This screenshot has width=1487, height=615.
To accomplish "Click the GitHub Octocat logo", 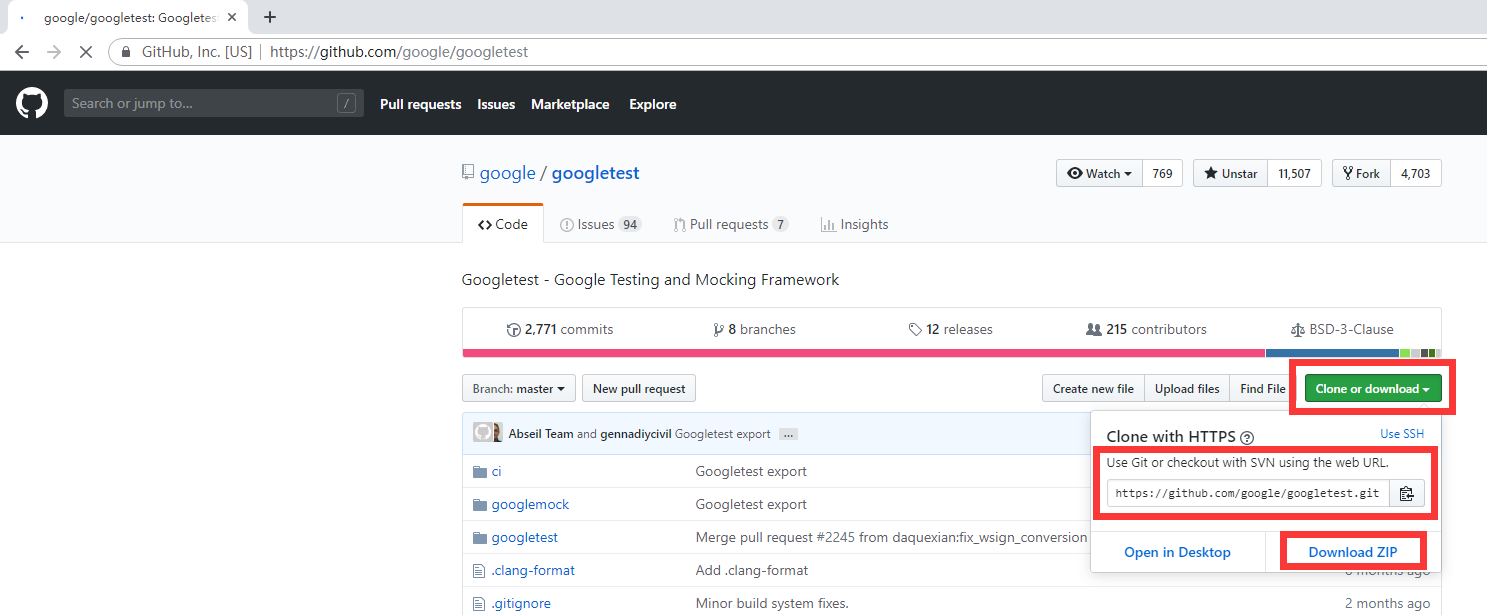I will click(x=32, y=103).
